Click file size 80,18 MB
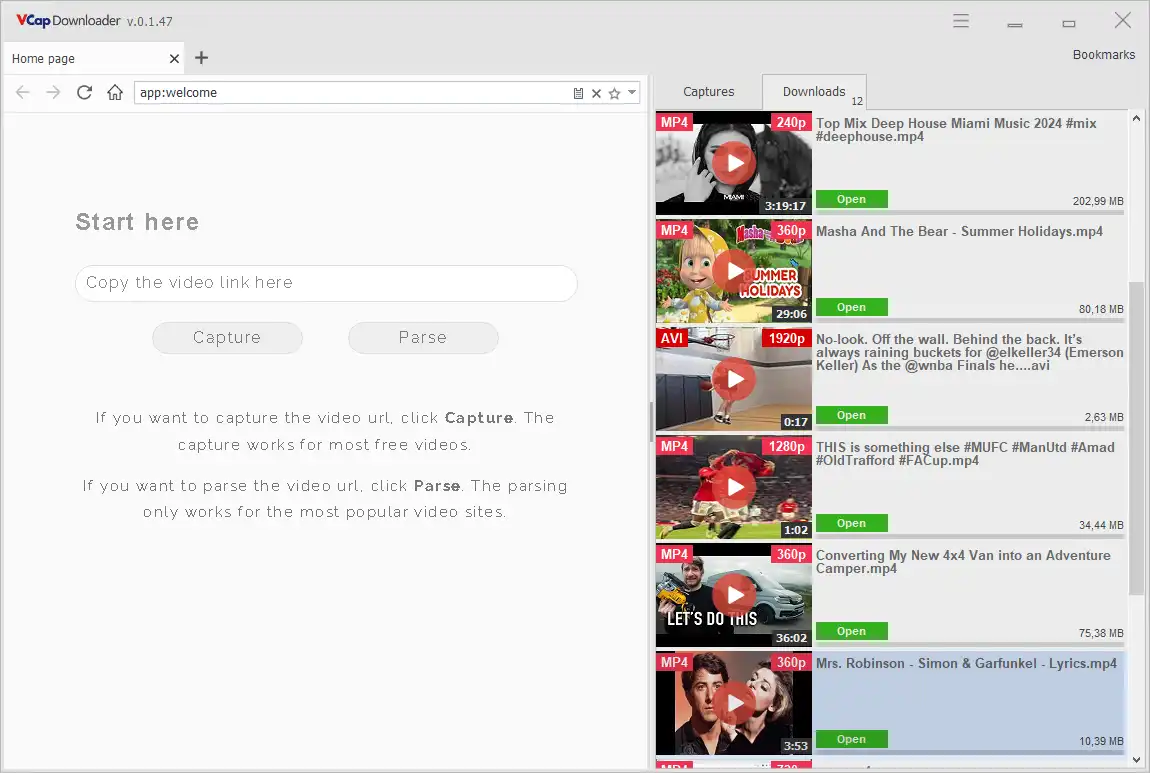The height and width of the screenshot is (773, 1150). (x=1101, y=309)
